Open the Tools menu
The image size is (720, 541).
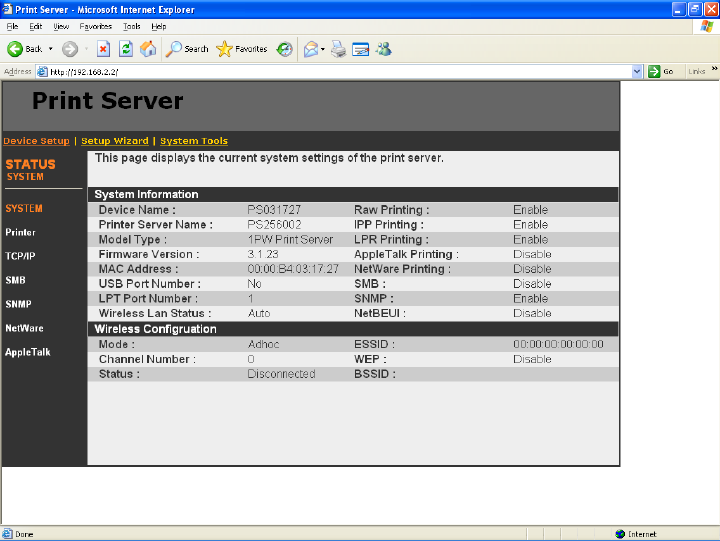click(x=131, y=26)
